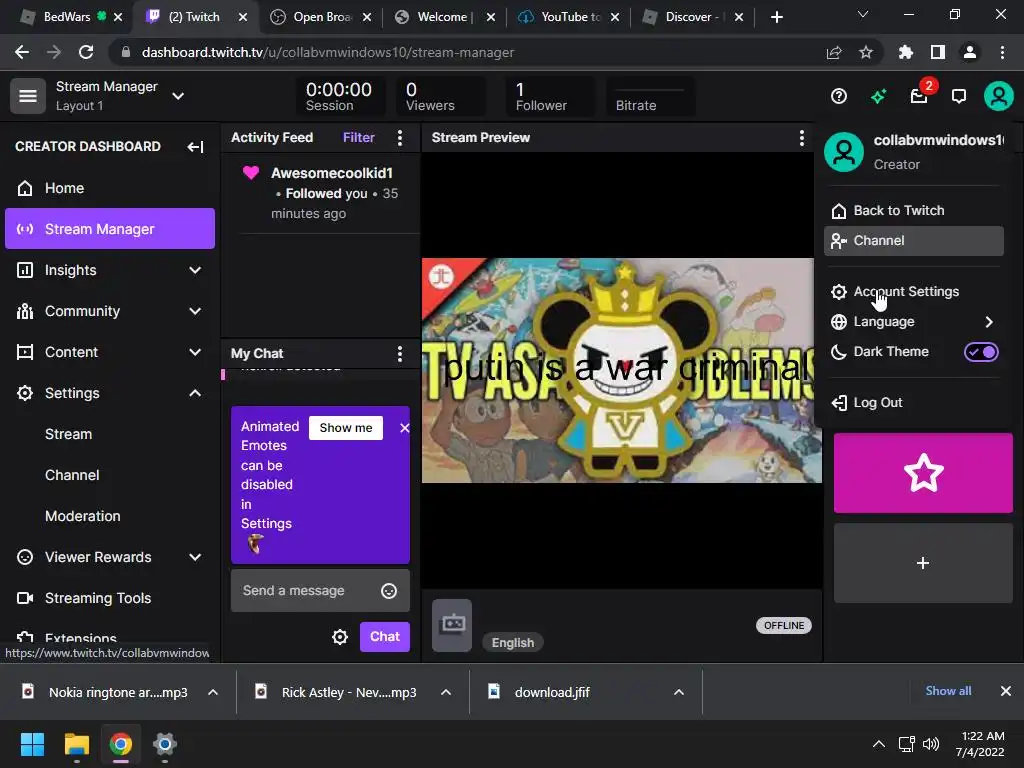The image size is (1024, 768).
Task: Expand the Viewer Rewards section
Action: tap(195, 557)
